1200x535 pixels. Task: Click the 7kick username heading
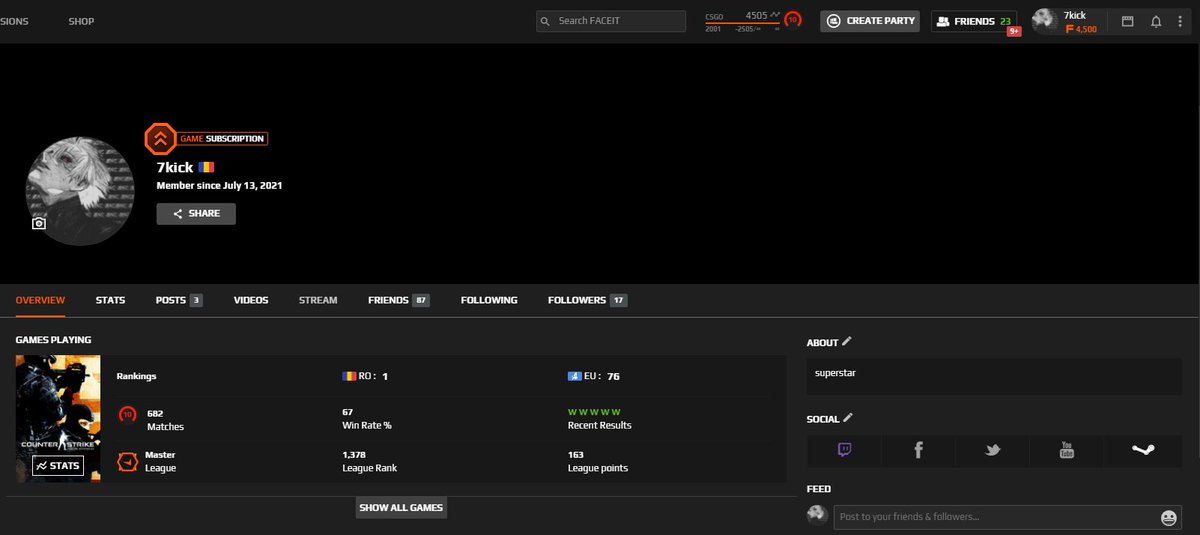175,167
